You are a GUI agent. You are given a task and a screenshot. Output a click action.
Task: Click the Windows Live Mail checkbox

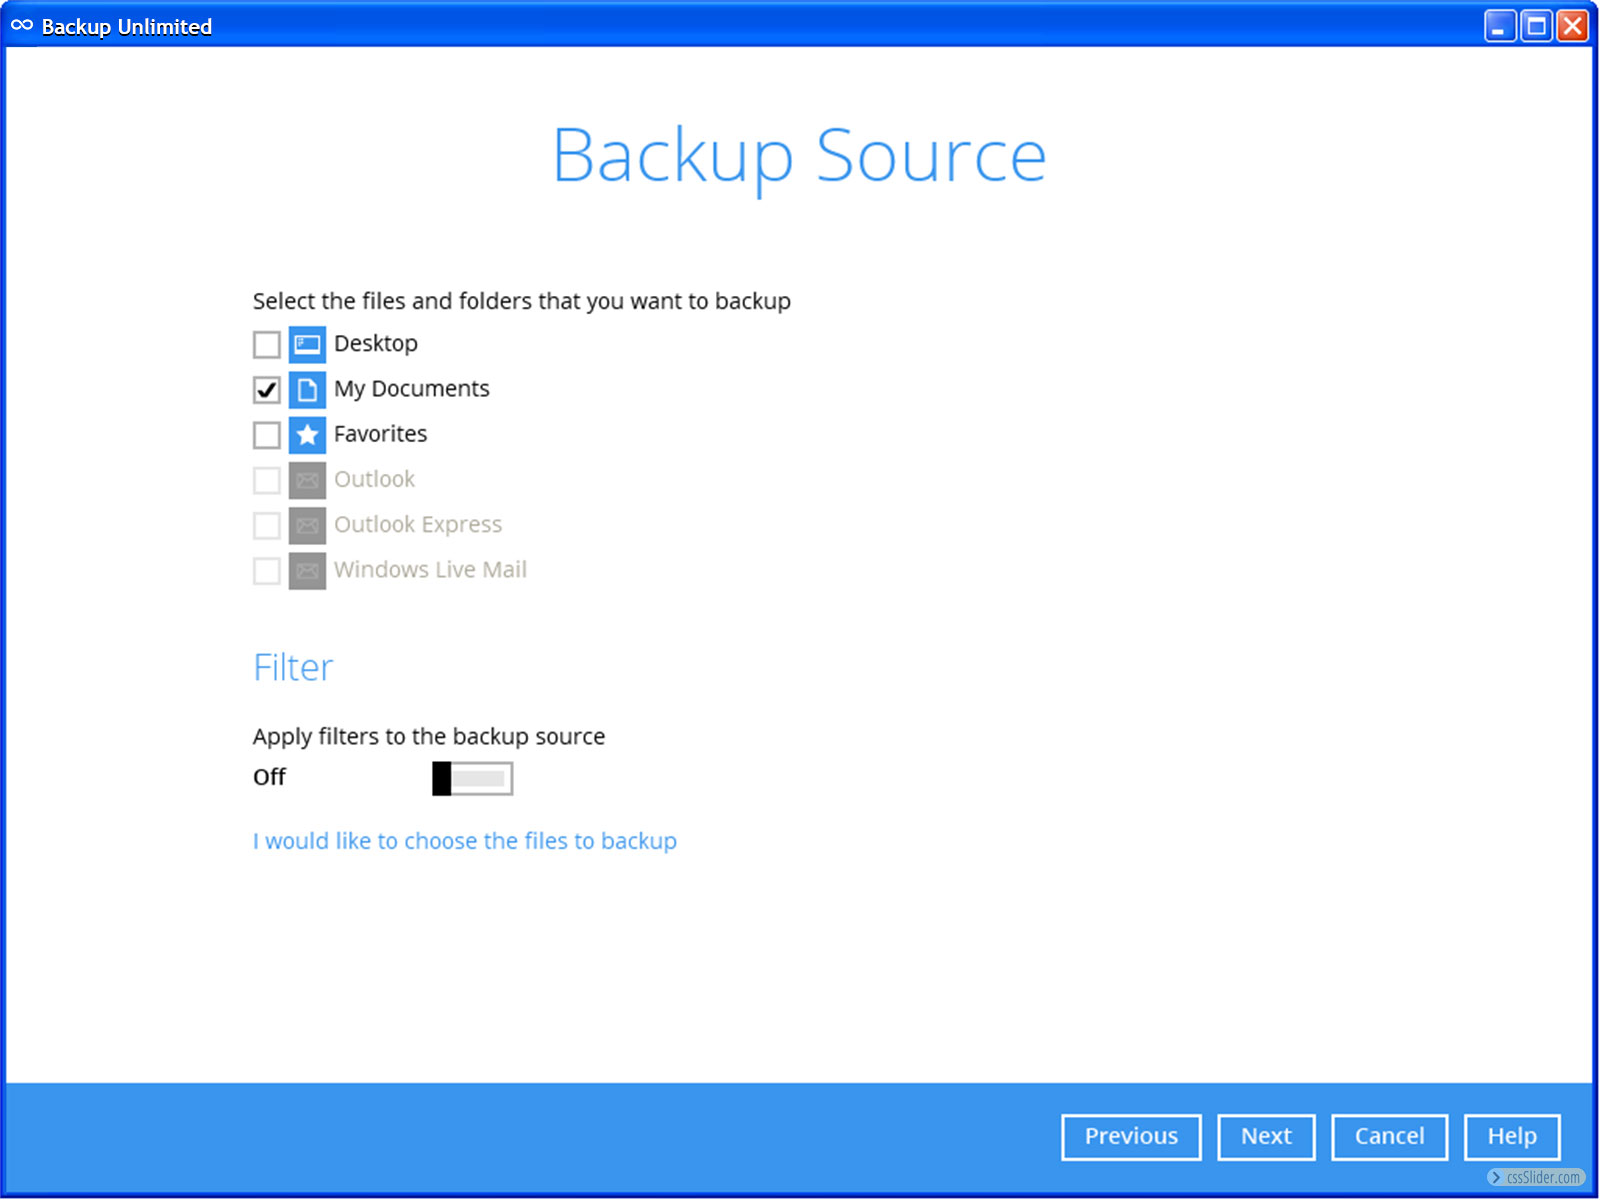click(266, 571)
